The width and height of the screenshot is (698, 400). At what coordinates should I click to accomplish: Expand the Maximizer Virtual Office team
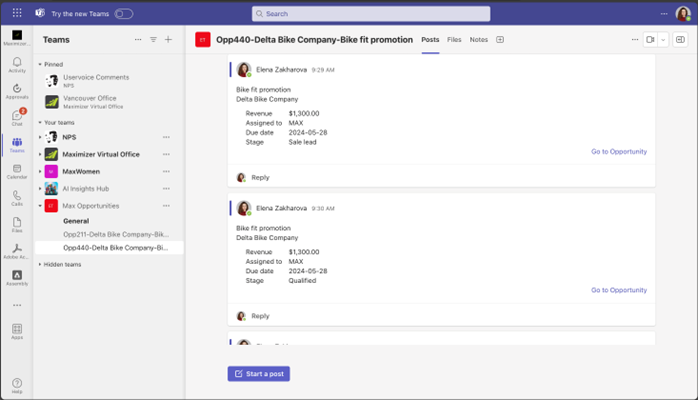(40, 154)
